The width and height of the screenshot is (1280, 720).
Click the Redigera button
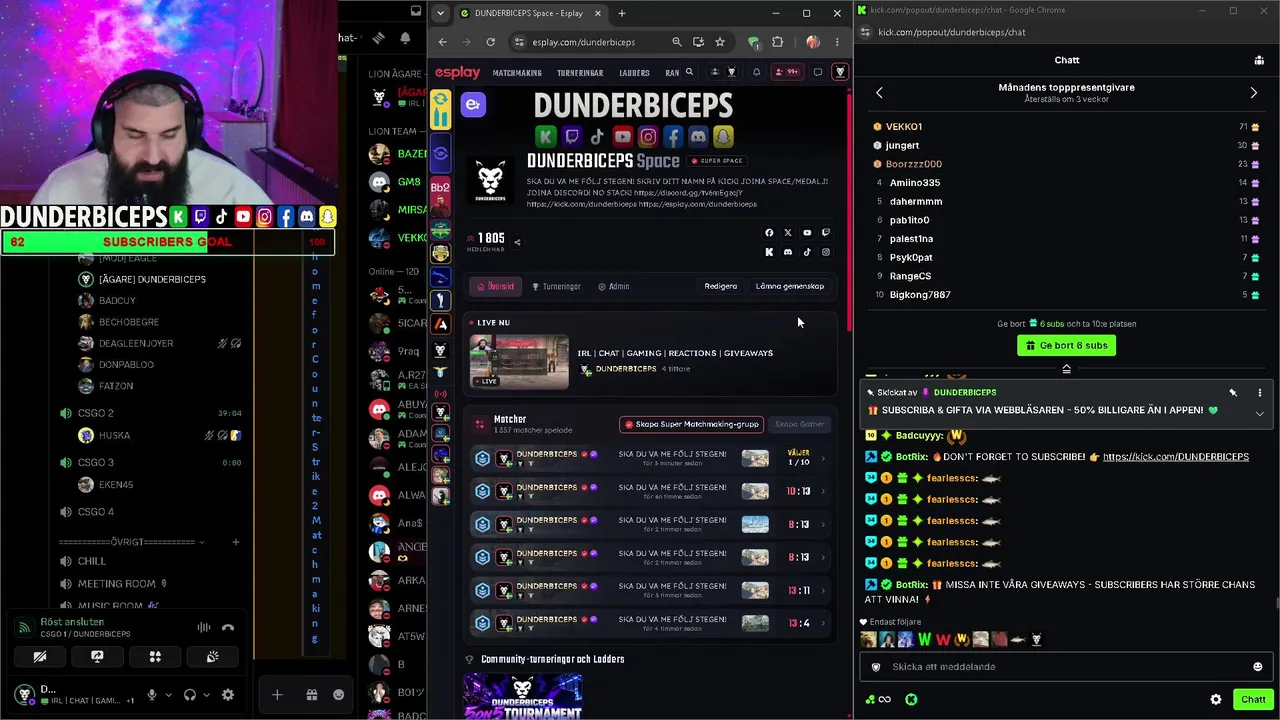click(720, 286)
